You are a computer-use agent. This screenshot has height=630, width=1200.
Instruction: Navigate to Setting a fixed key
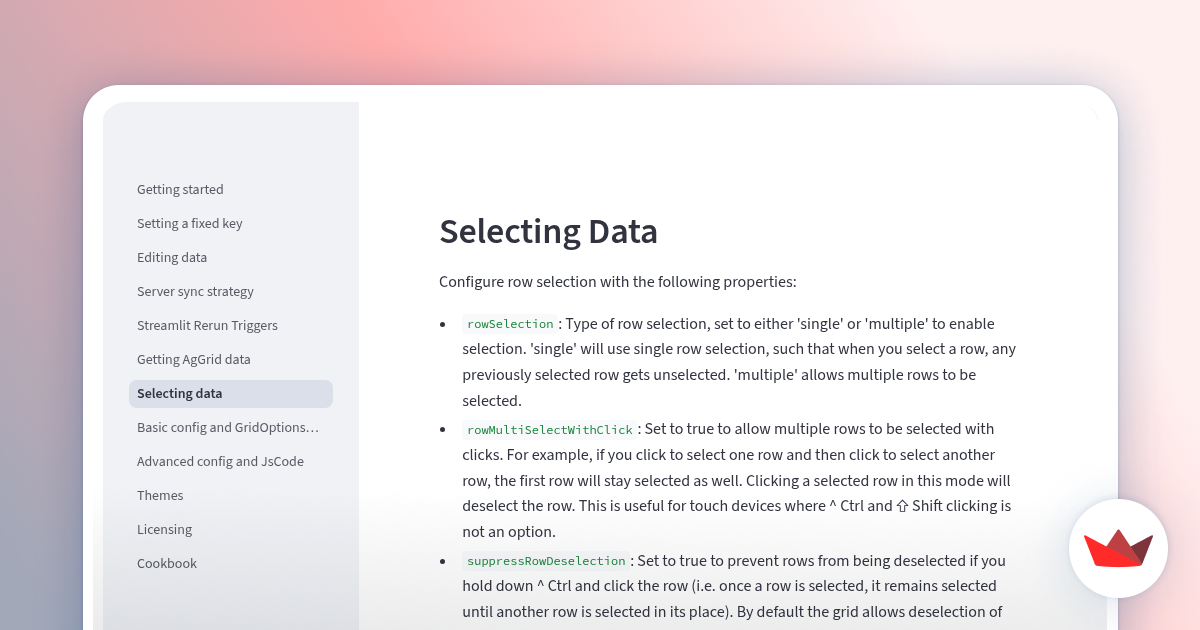pos(190,223)
